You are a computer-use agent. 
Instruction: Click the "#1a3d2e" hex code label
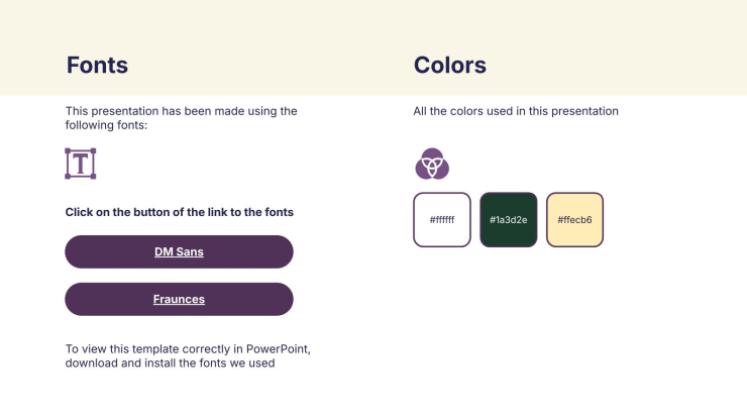click(508, 220)
